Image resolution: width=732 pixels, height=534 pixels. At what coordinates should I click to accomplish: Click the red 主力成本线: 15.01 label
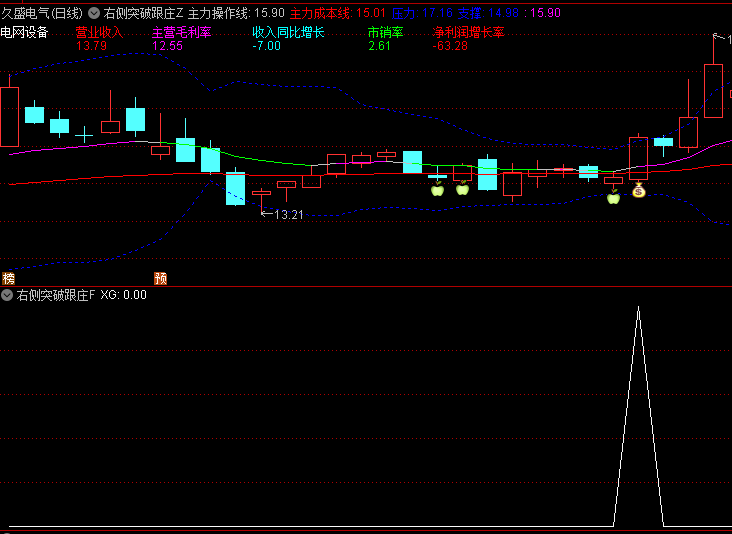(338, 13)
